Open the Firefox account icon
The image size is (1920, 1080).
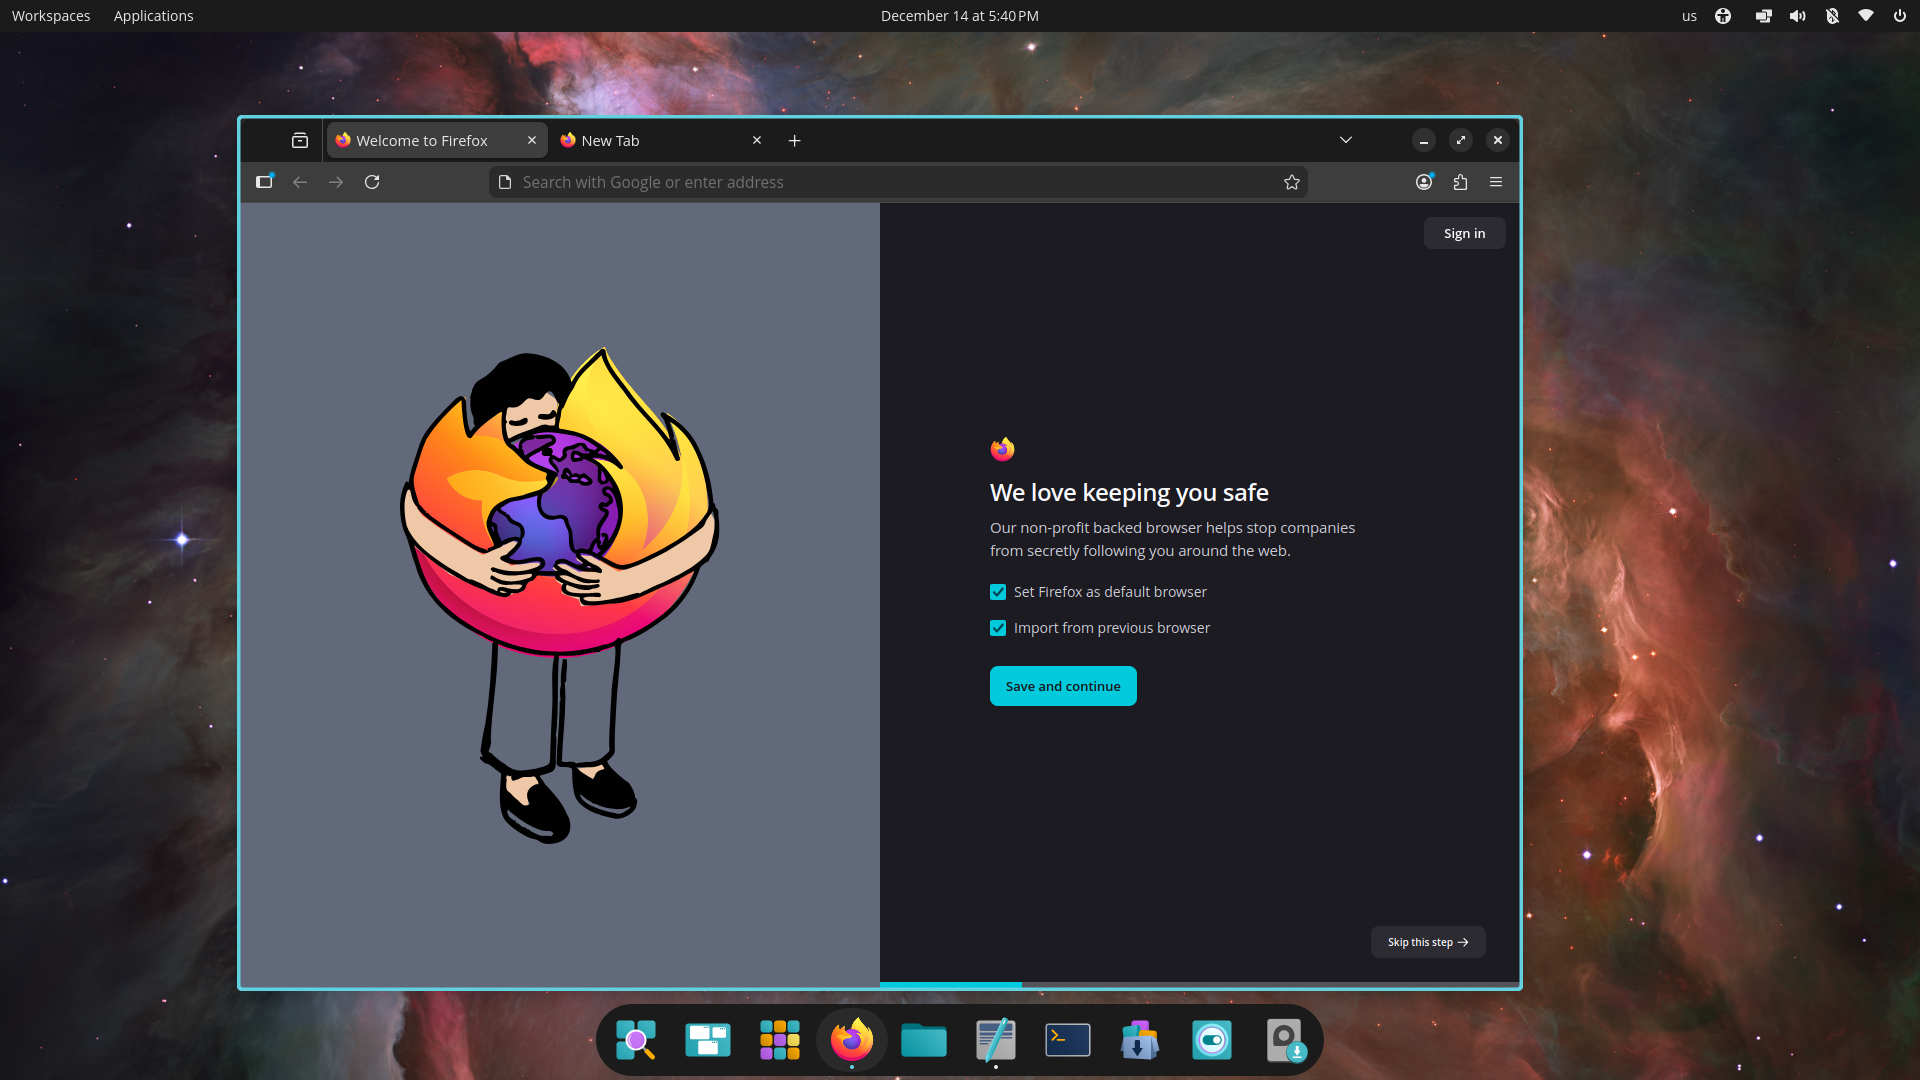point(1424,182)
